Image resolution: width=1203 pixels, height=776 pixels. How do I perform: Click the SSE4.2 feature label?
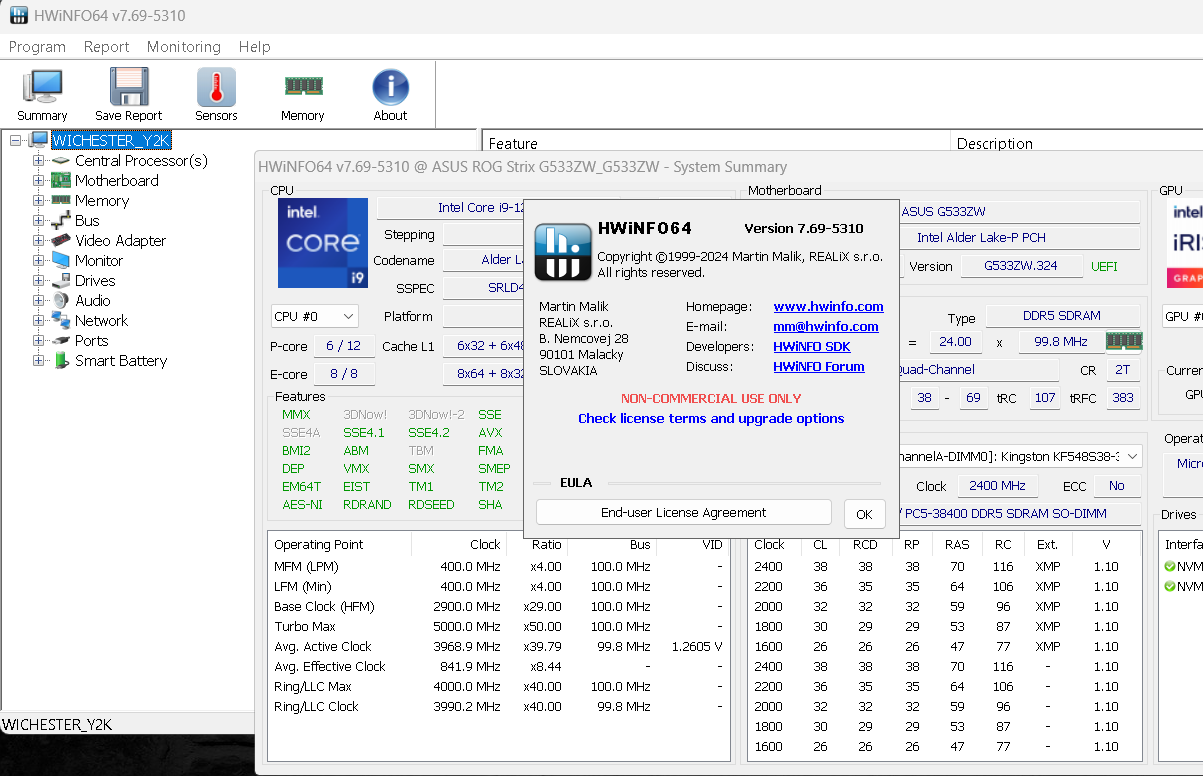(x=429, y=433)
